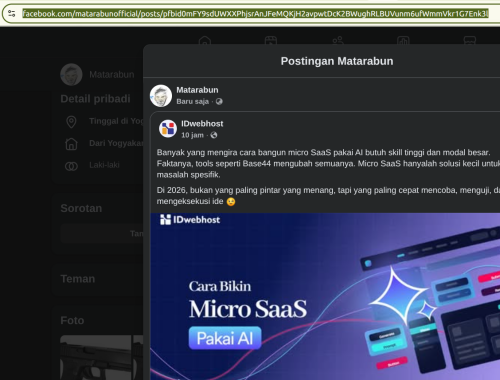Click the 'Pakai AI' badge in the image
Viewport: 500px width, 380px height.
(x=225, y=338)
